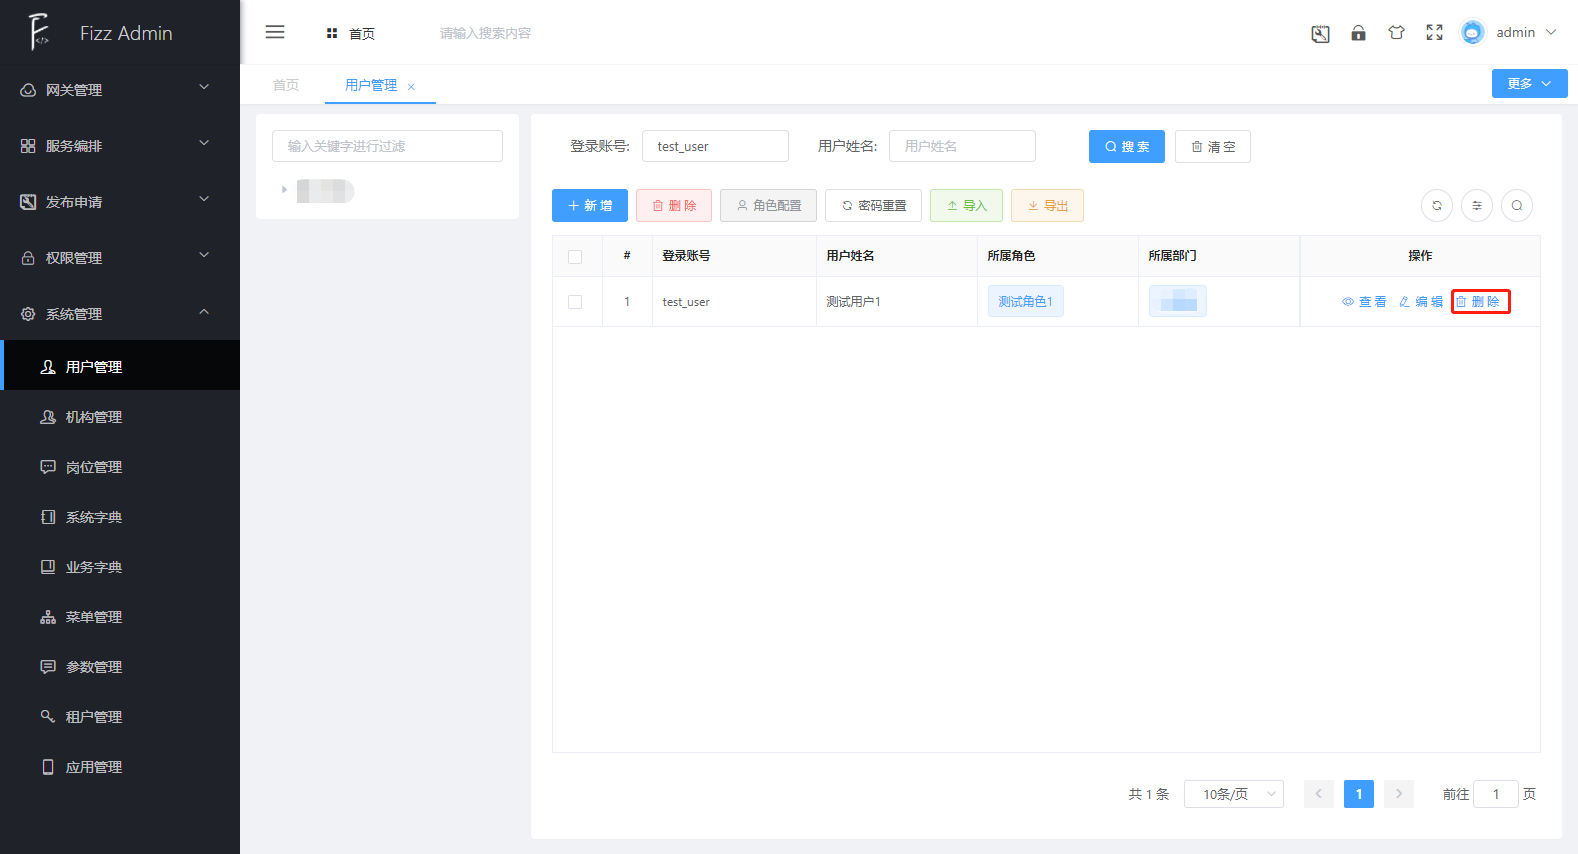
Task: Focus the tree keyword filter input
Action: point(387,146)
